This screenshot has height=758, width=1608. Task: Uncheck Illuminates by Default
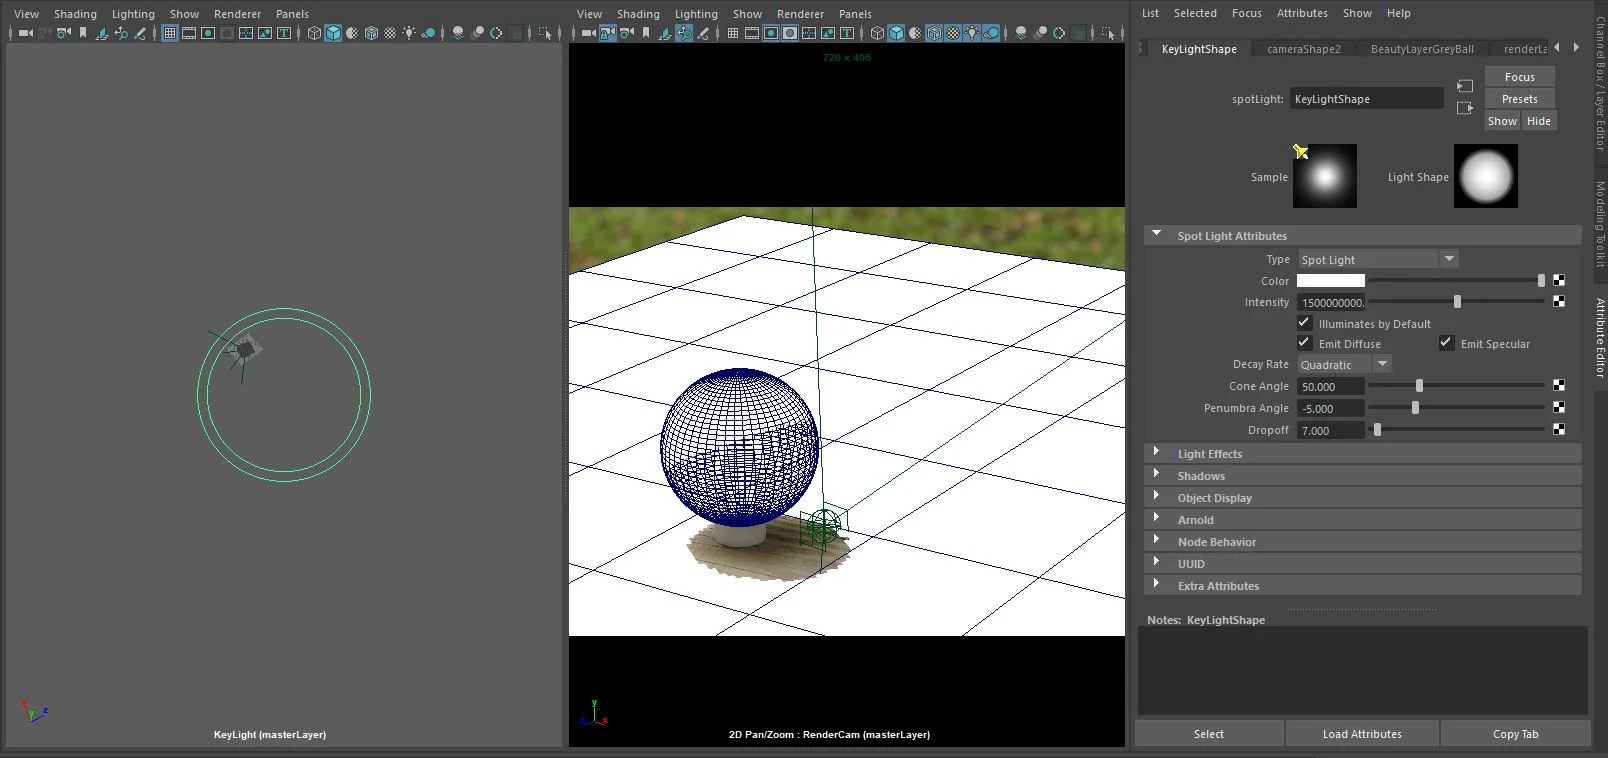click(x=1304, y=323)
